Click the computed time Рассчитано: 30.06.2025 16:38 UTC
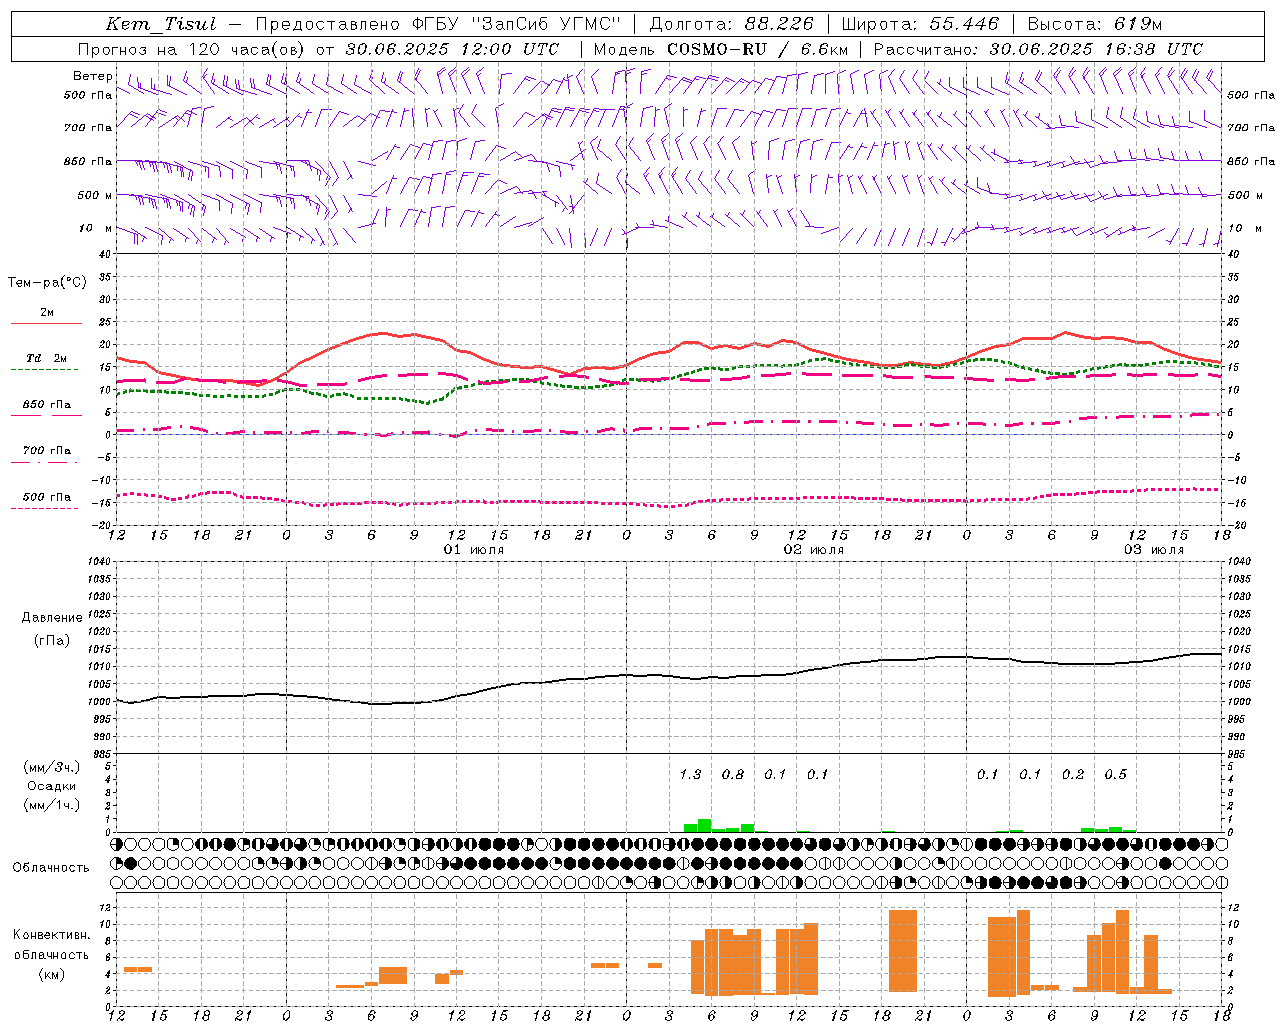 (1038, 49)
